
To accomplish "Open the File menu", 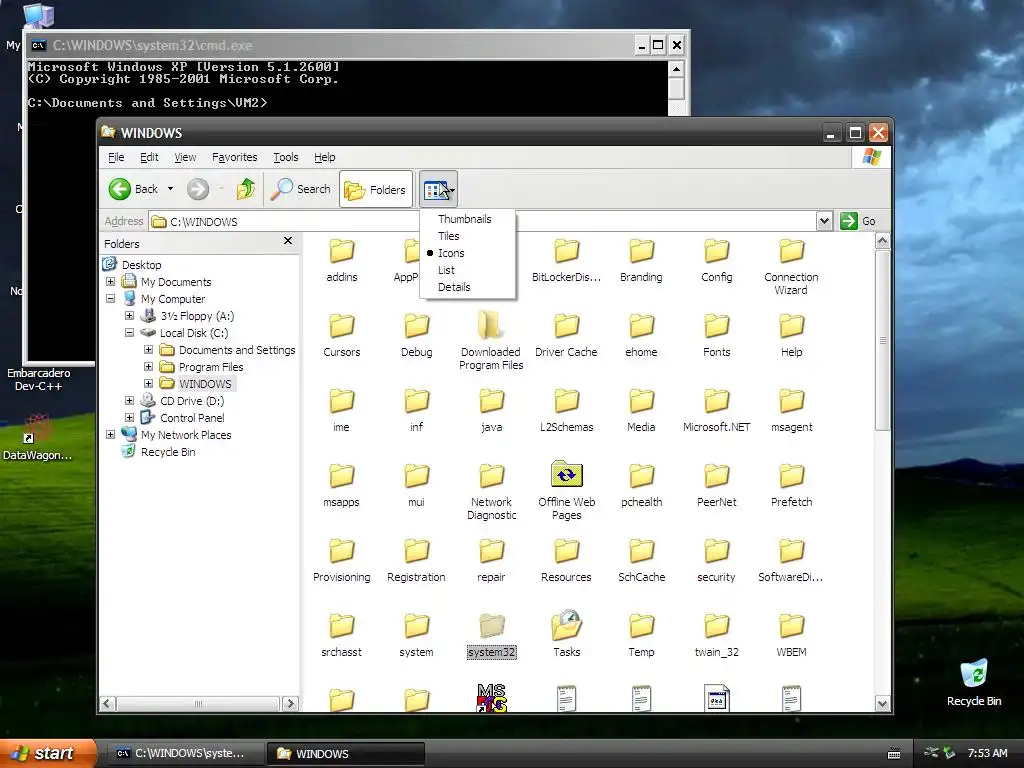I will [x=116, y=157].
